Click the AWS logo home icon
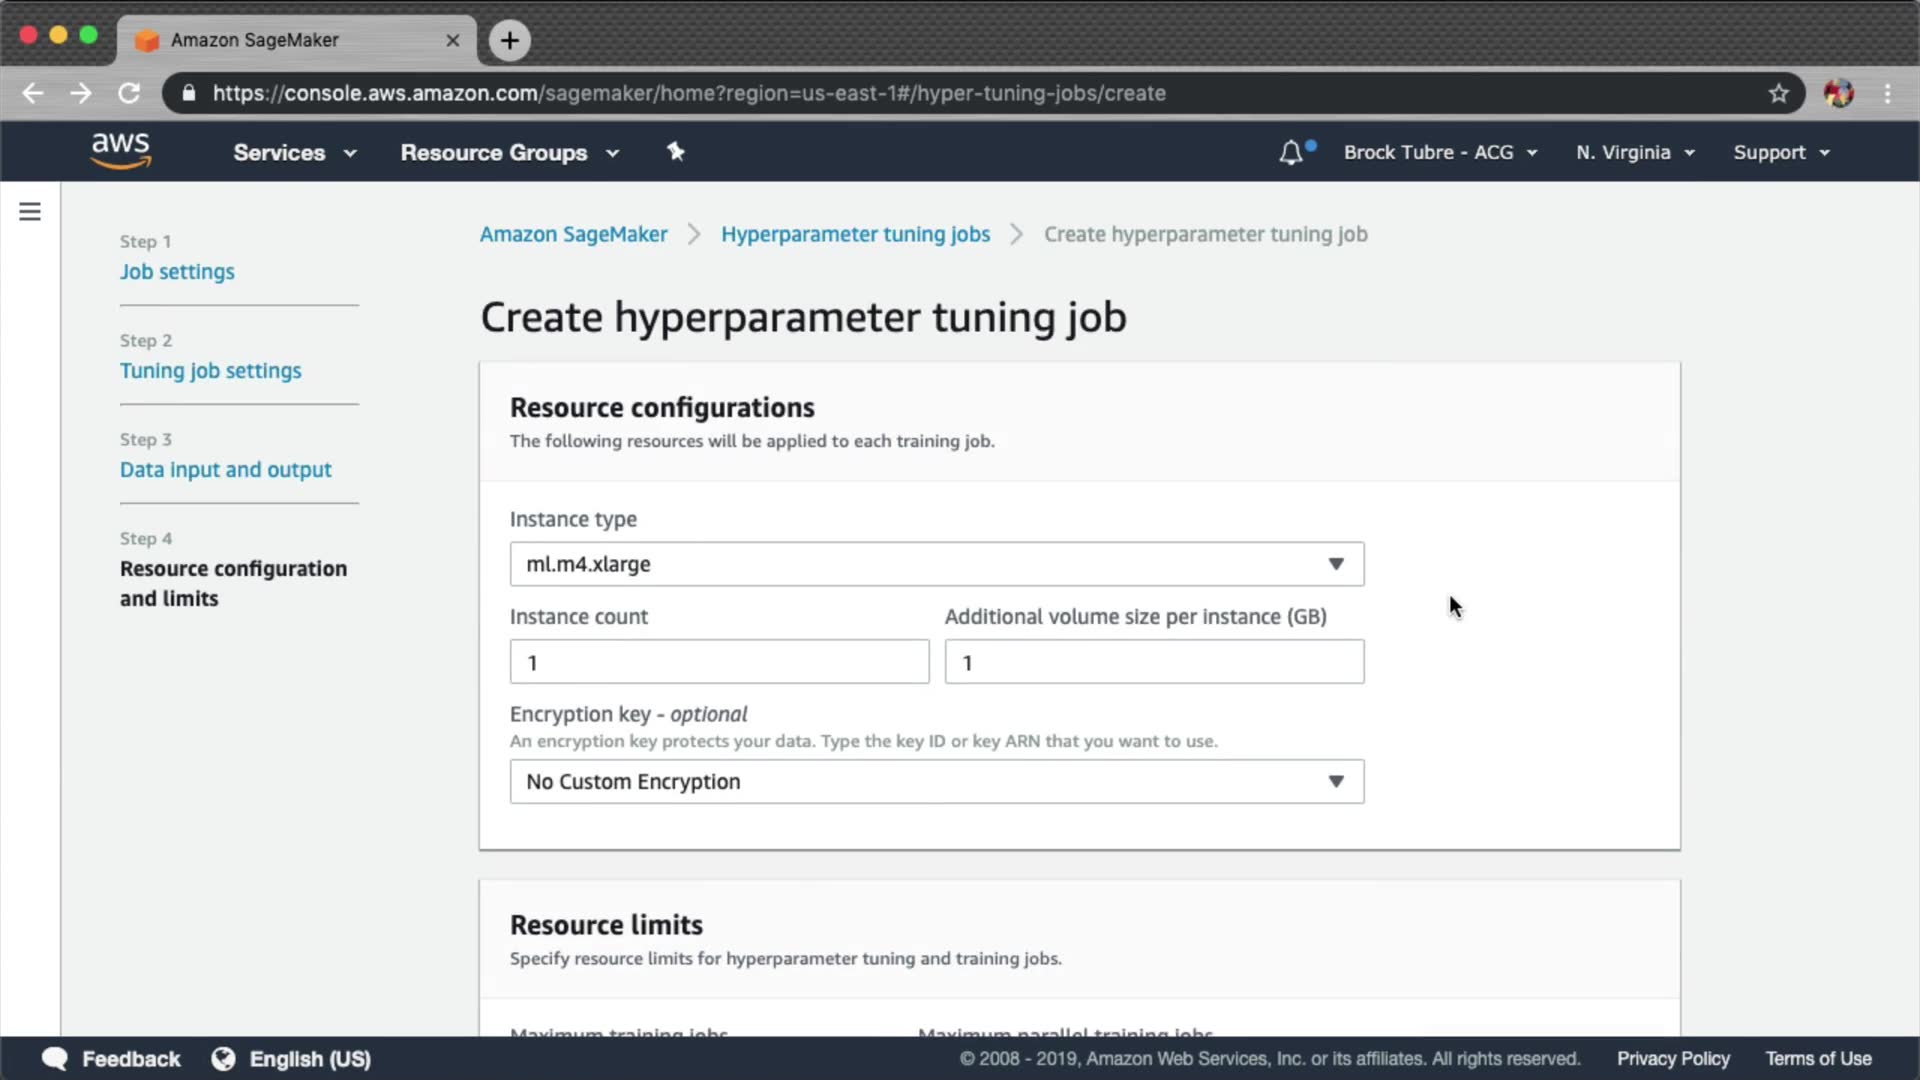 click(x=120, y=151)
